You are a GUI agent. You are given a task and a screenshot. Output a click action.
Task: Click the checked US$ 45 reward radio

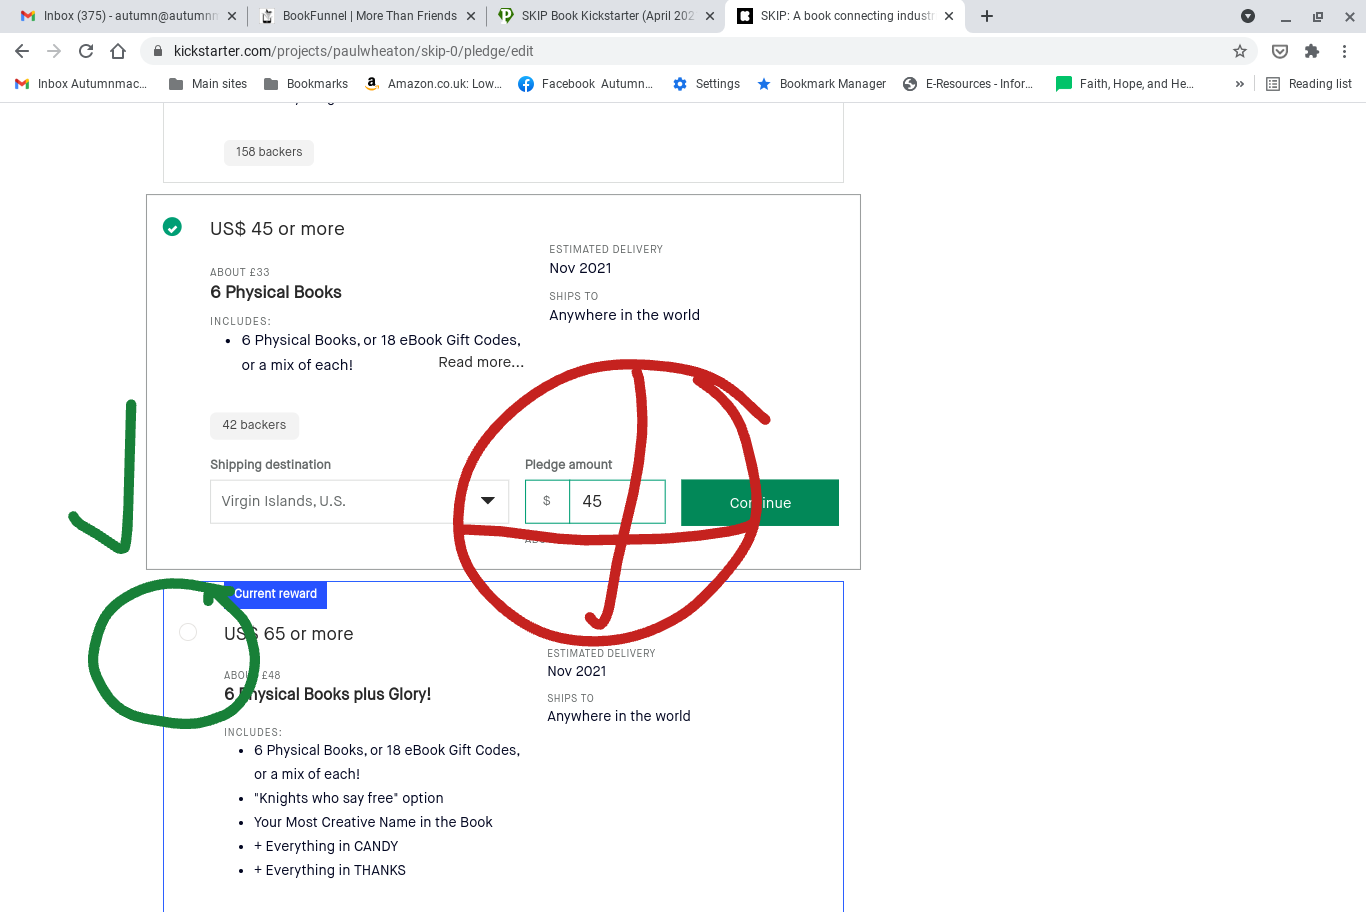coord(172,227)
